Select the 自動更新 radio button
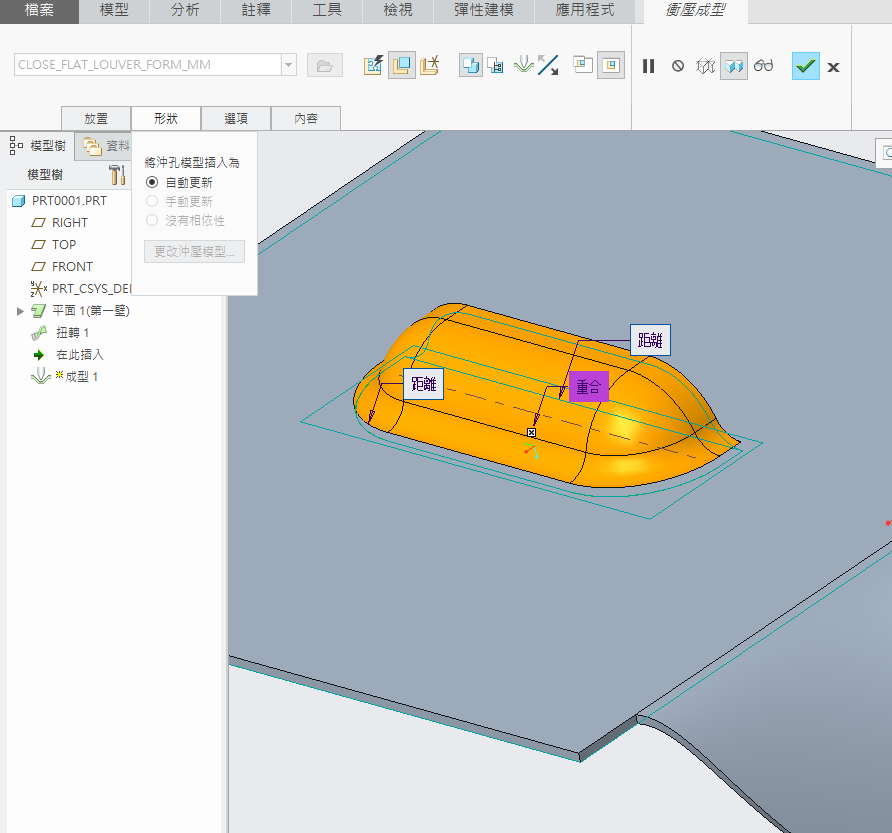This screenshot has width=892, height=833. [152, 182]
